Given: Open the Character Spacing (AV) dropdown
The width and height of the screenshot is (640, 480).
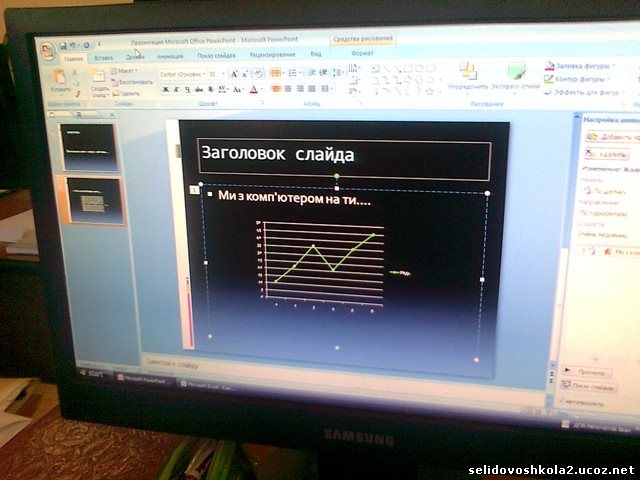Looking at the screenshot, I should [x=223, y=89].
